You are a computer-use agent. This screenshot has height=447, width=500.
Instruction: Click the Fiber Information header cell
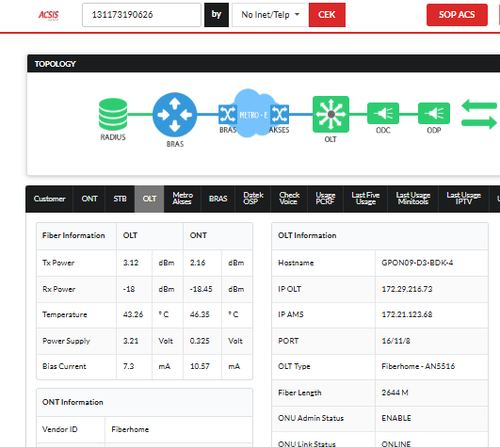[76, 236]
